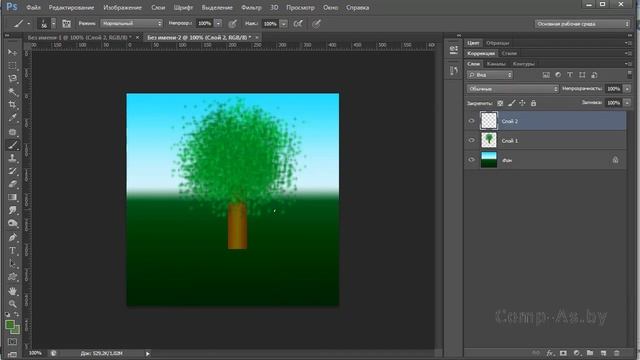Toggle visibility of Слой 1 layer
The height and width of the screenshot is (360, 640).
coord(471,140)
